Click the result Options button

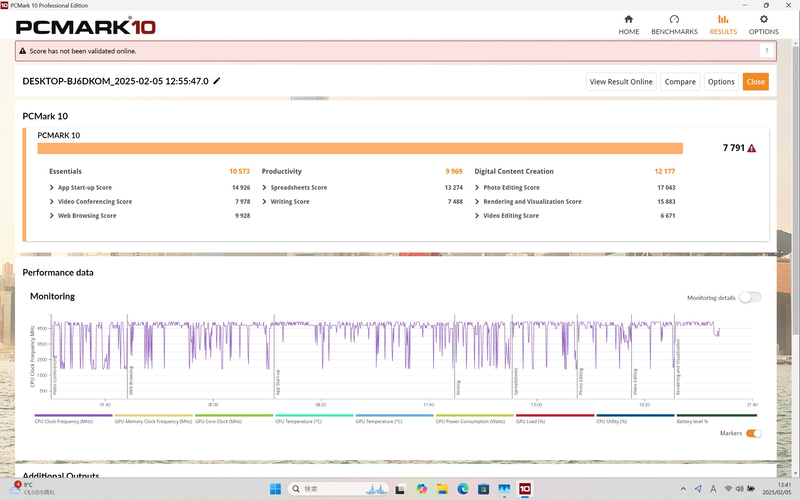pyautogui.click(x=721, y=82)
